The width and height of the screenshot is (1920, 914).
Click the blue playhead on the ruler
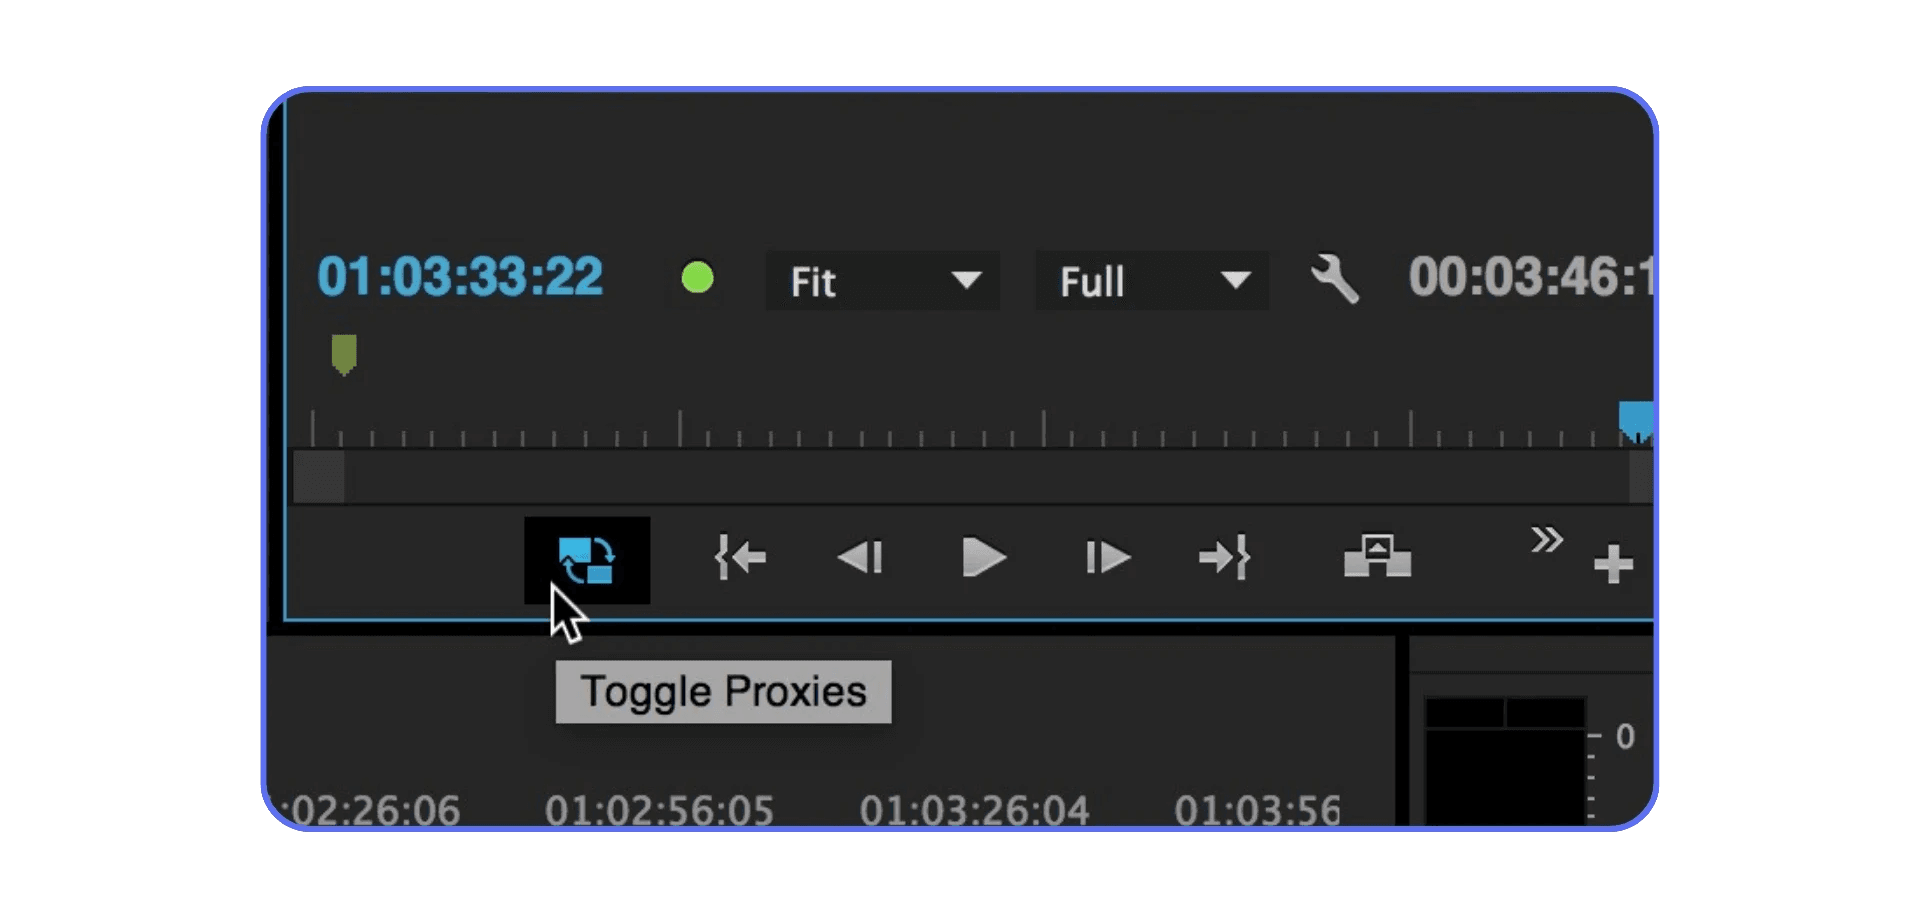pos(1636,421)
